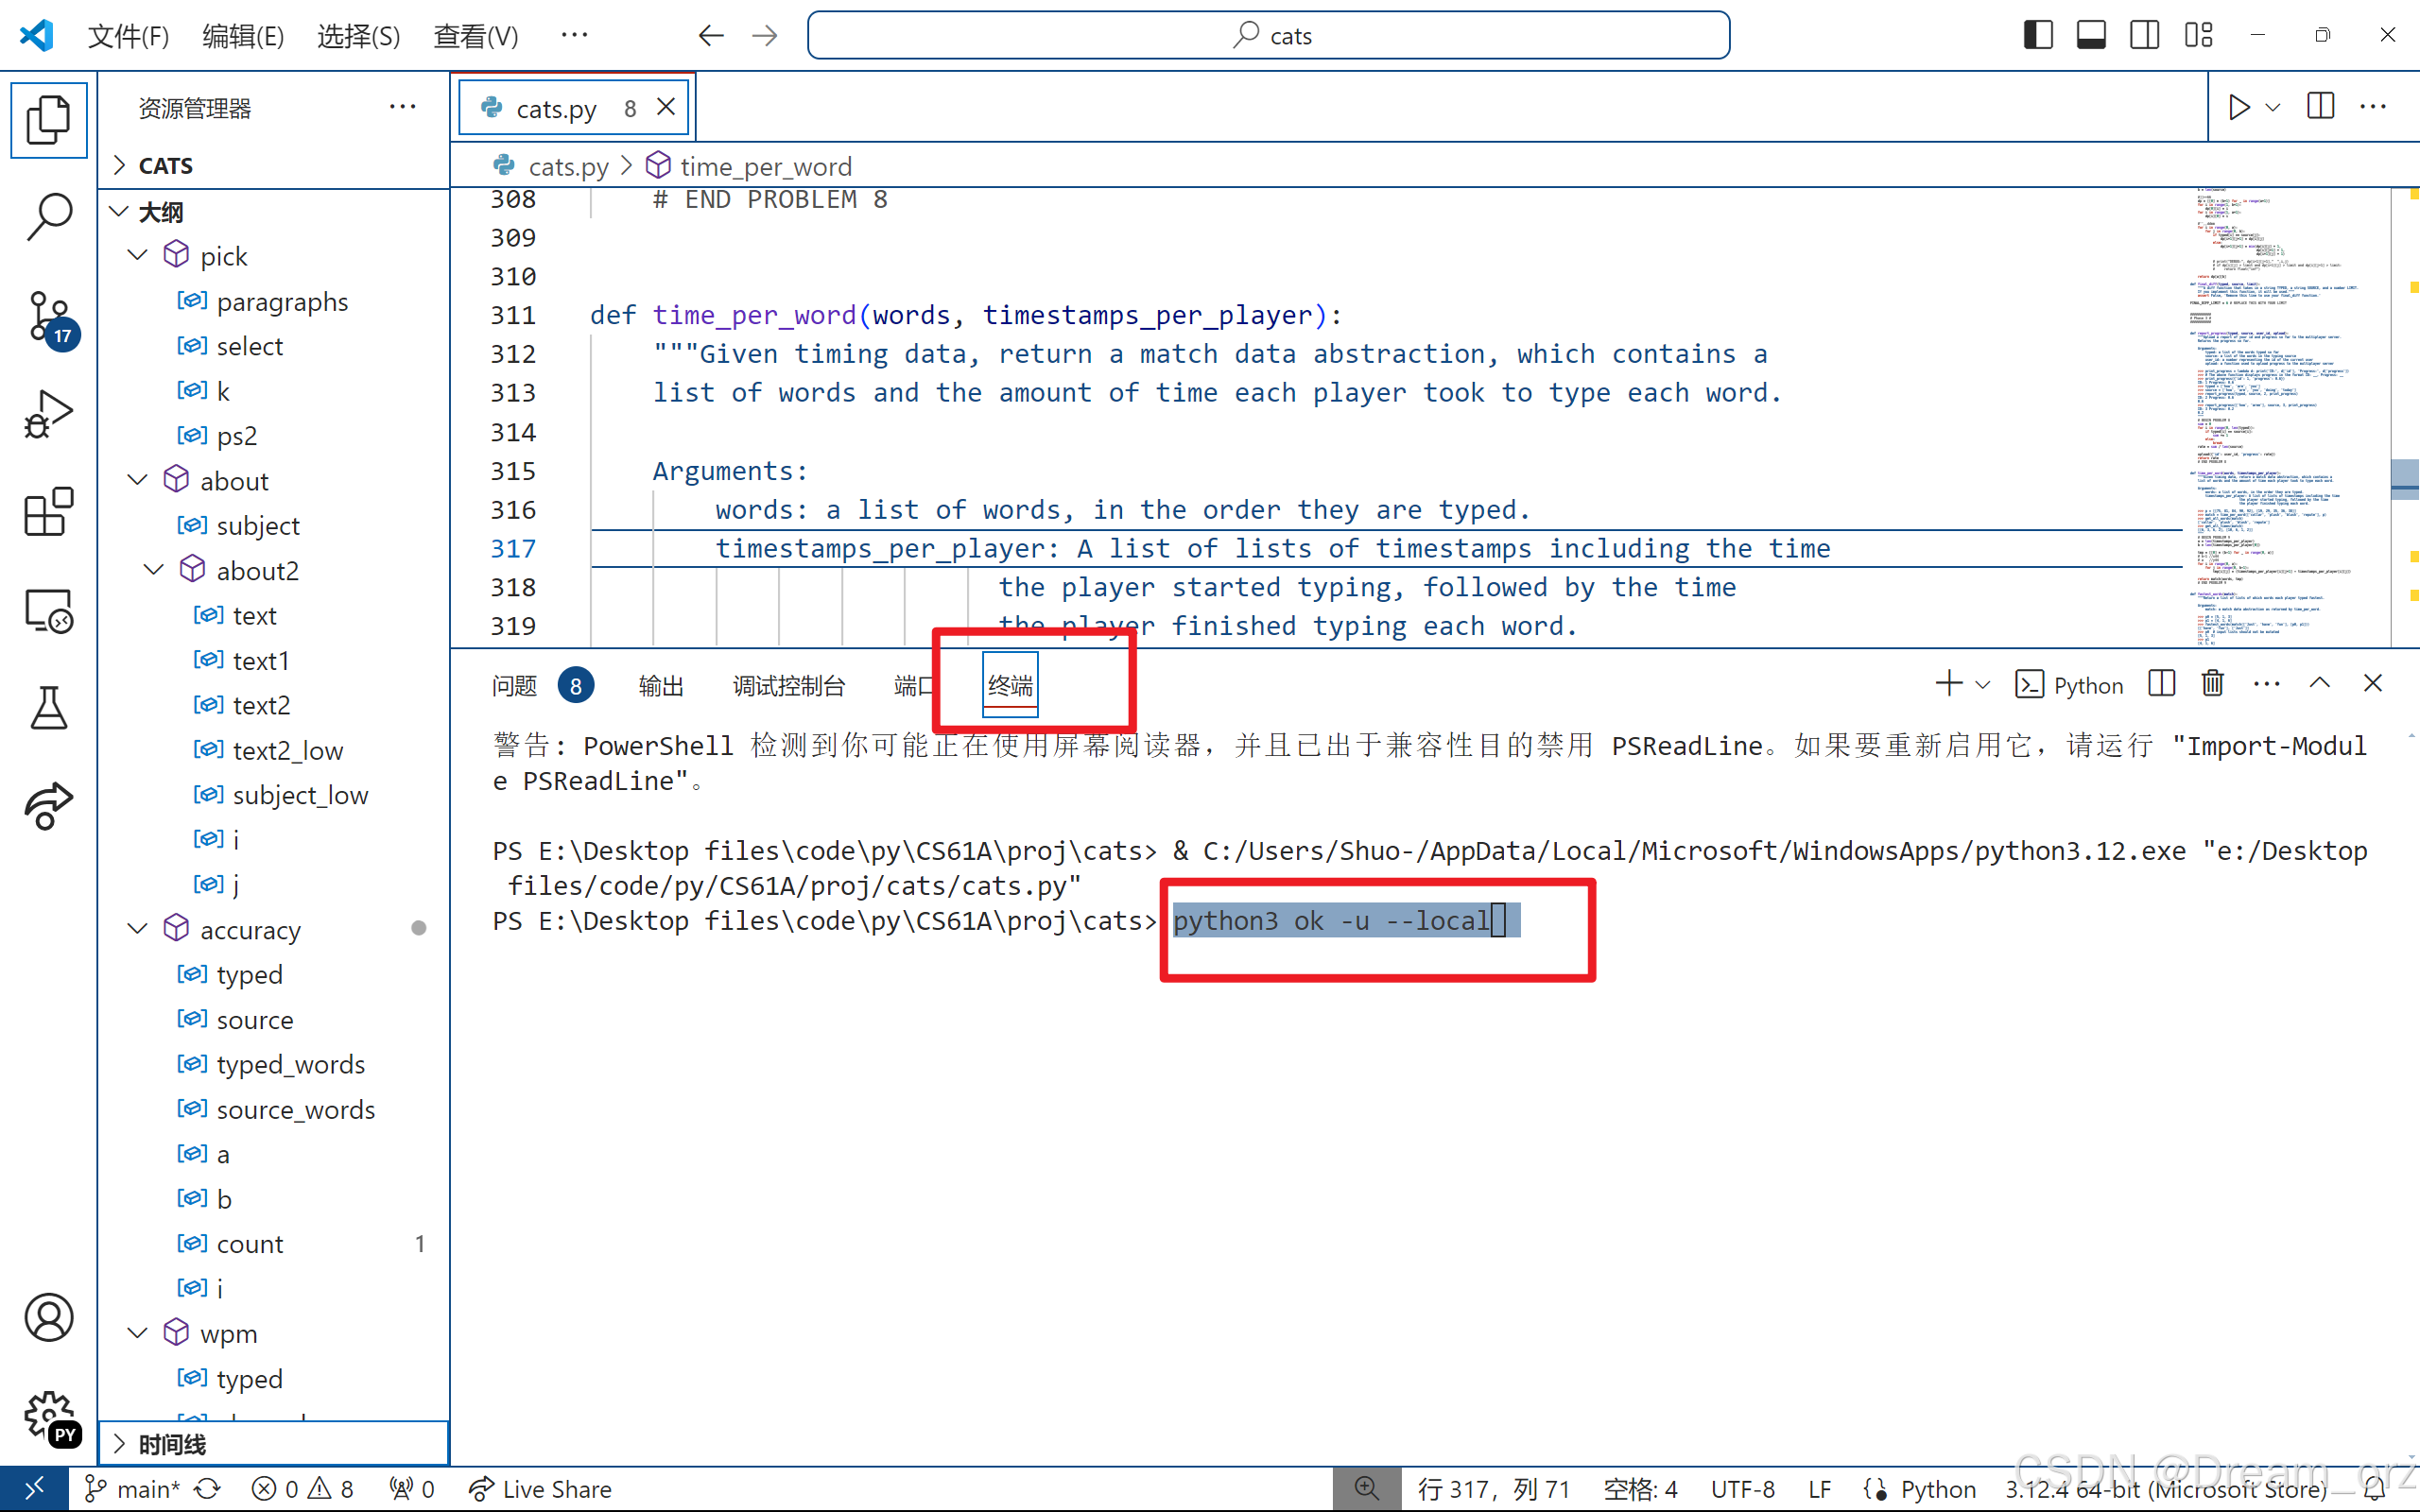This screenshot has width=2420, height=1512.
Task: Split the editor window
Action: pyautogui.click(x=2320, y=106)
